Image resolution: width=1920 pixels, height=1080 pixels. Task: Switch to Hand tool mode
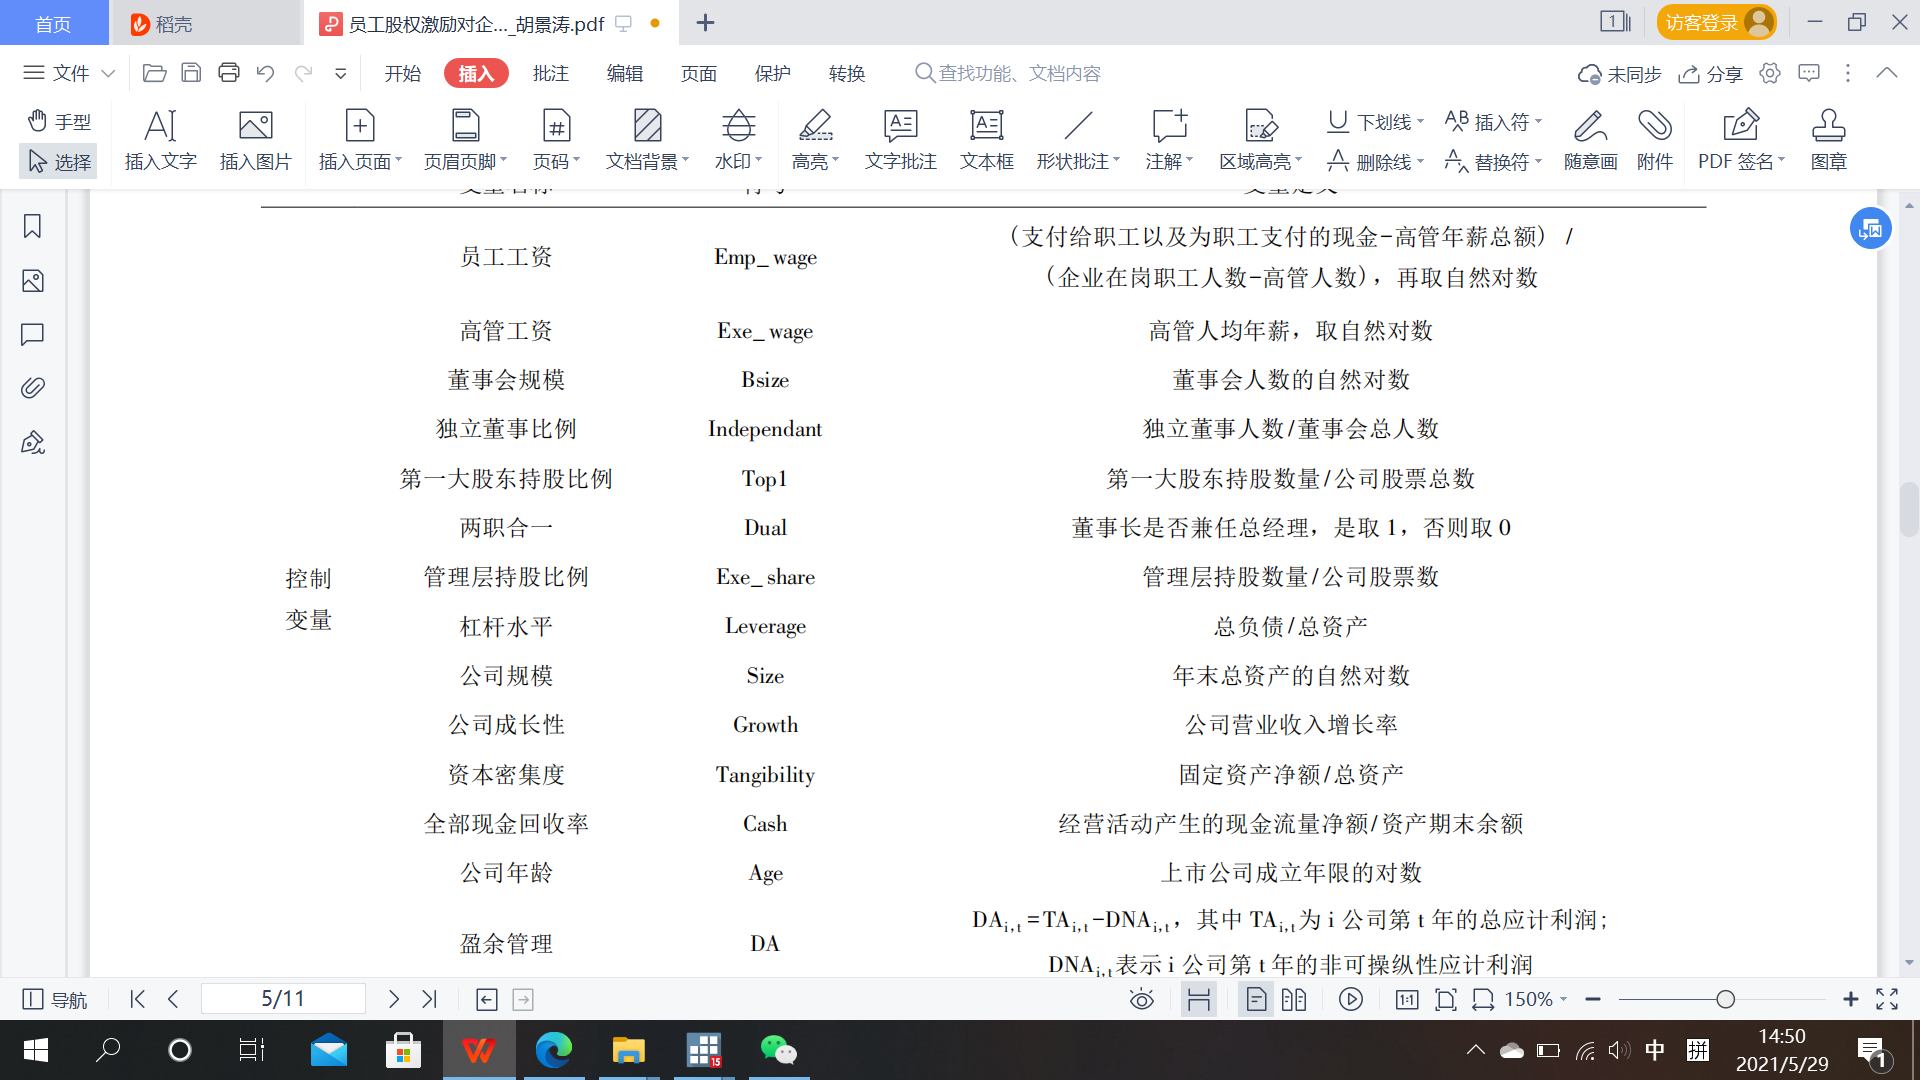pos(59,121)
